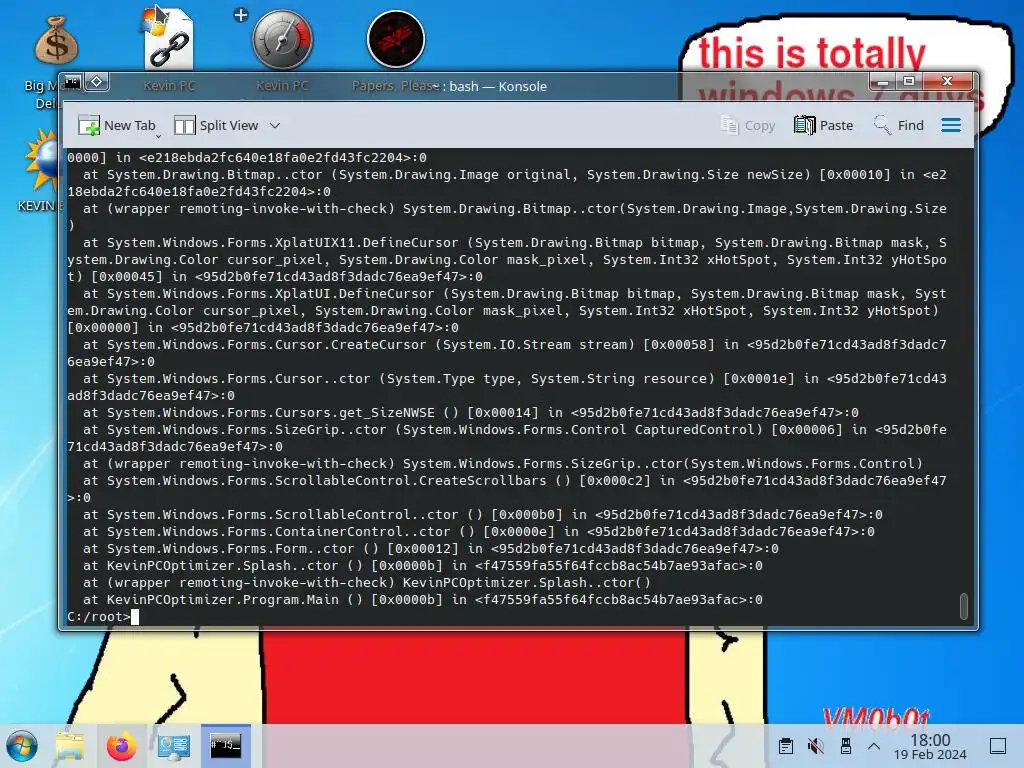Open Find search in Konsole

[899, 125]
